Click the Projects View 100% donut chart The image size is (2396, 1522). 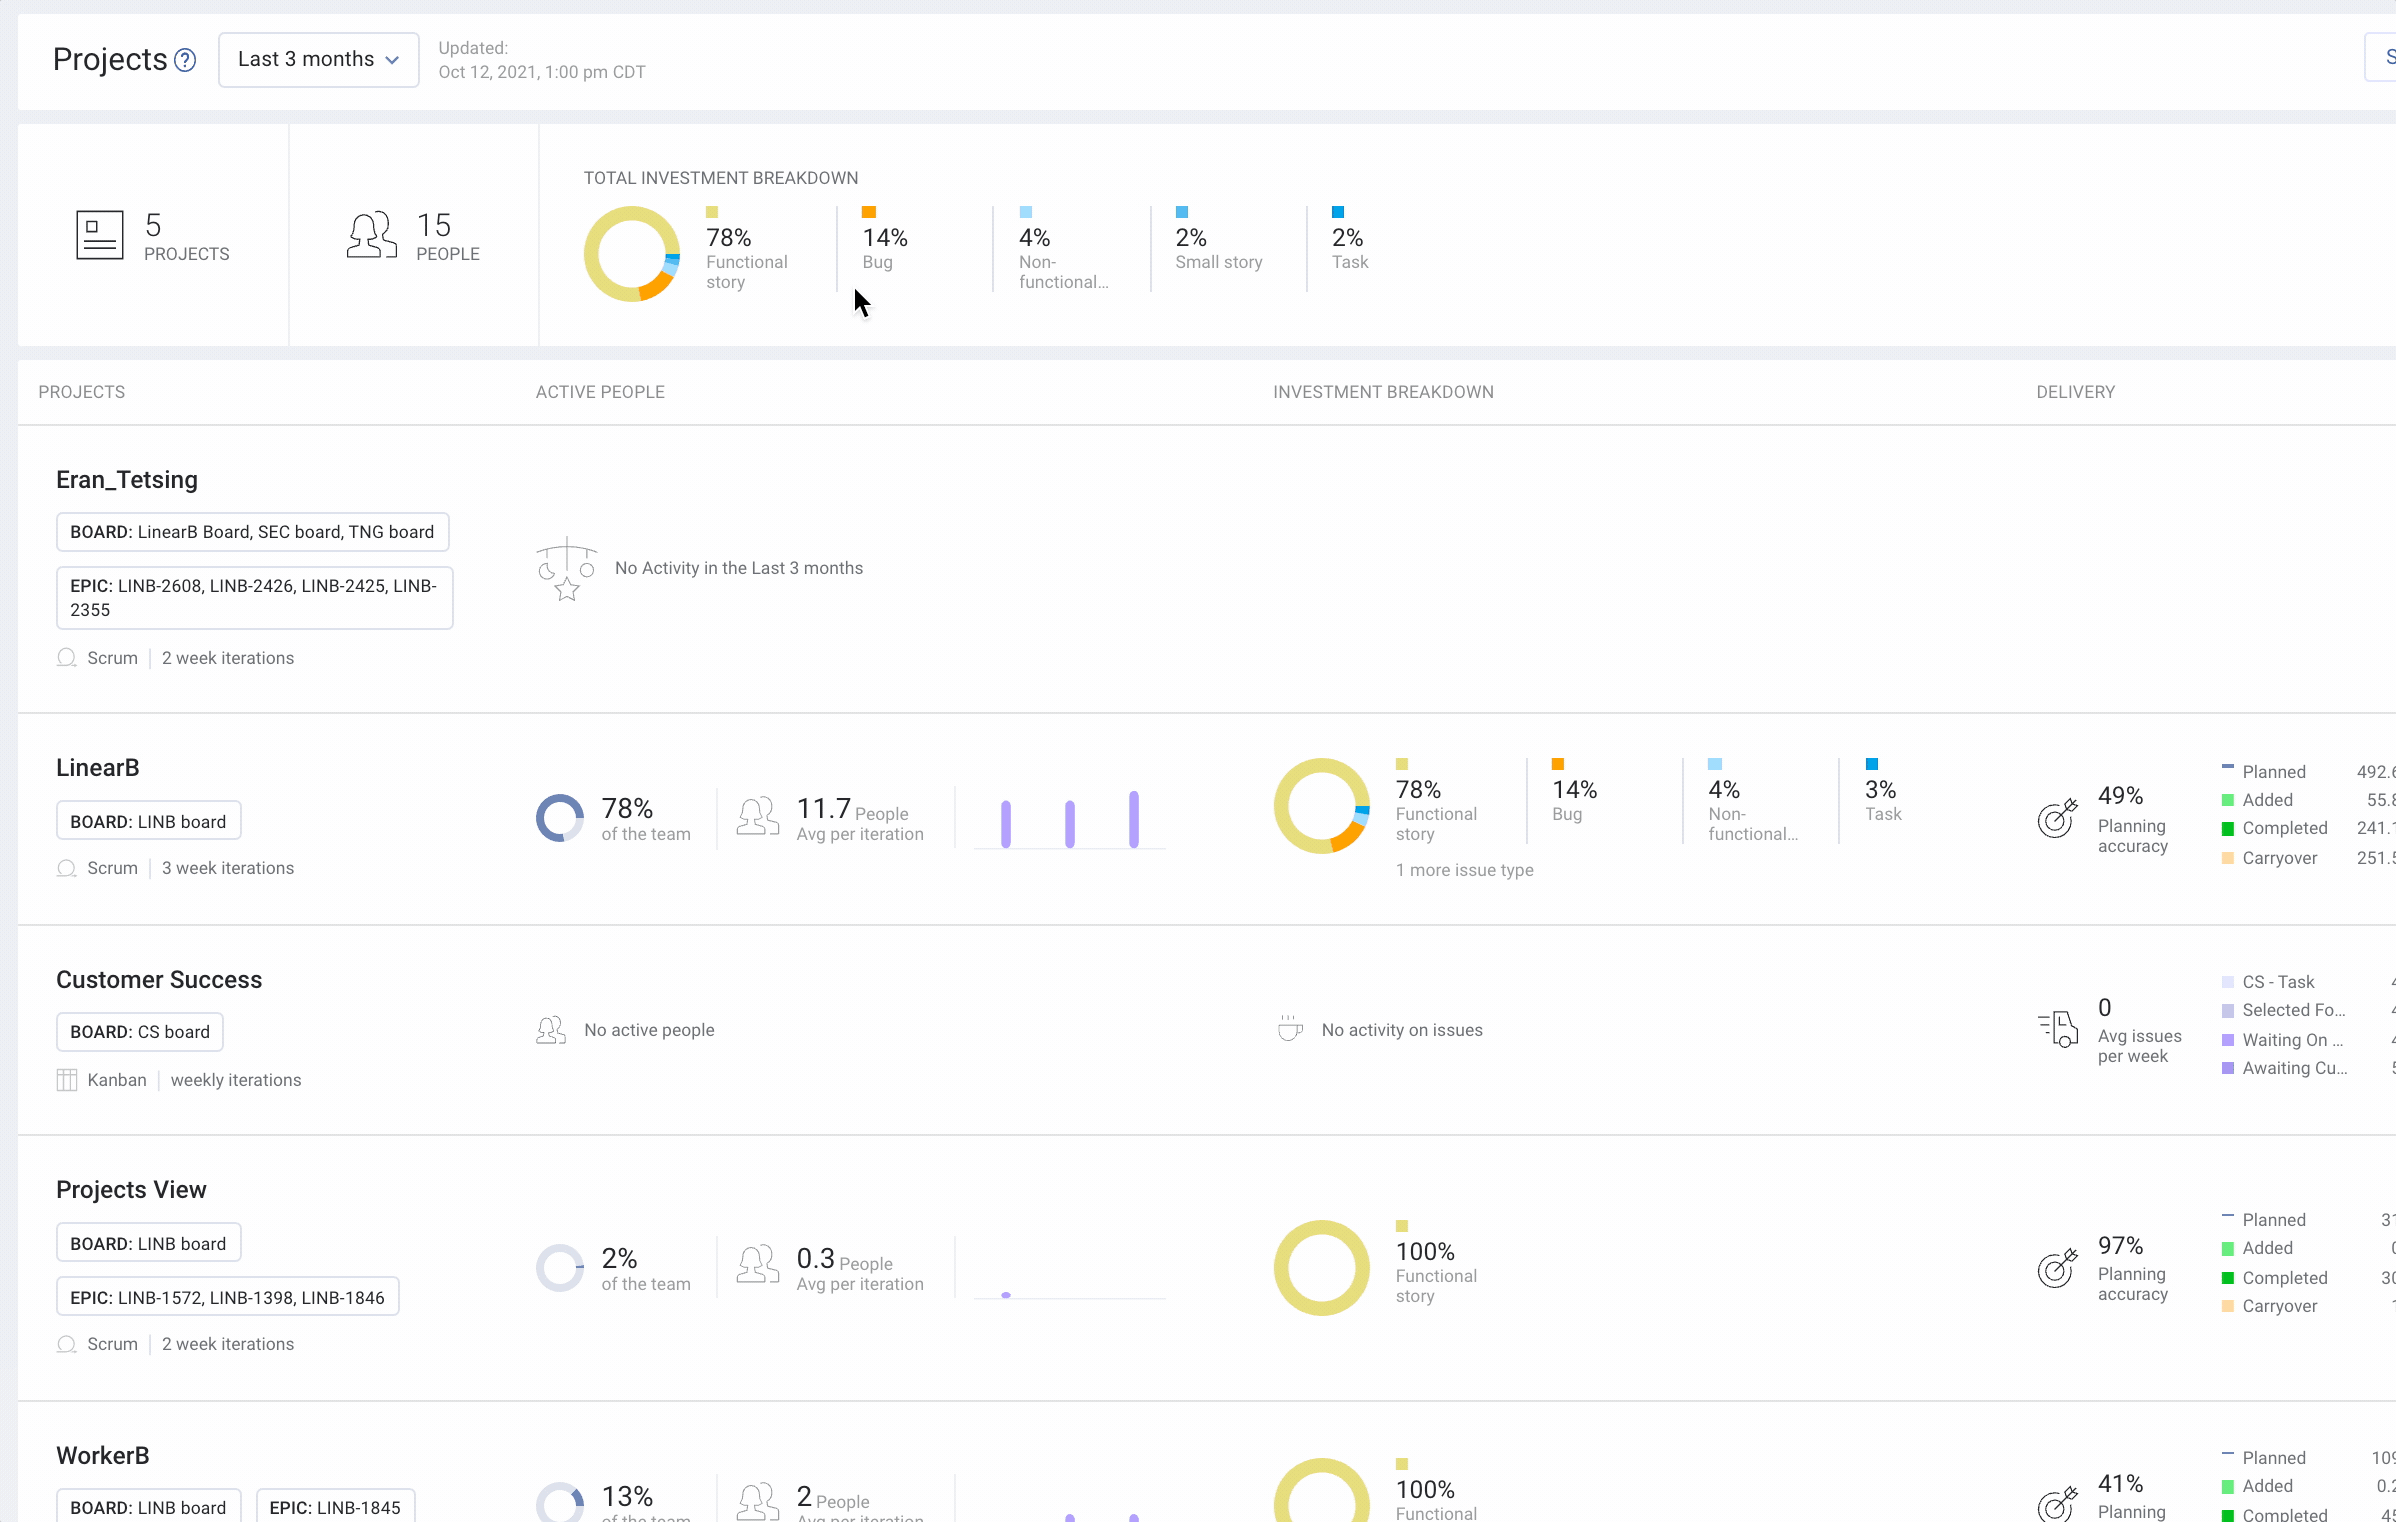point(1322,1268)
